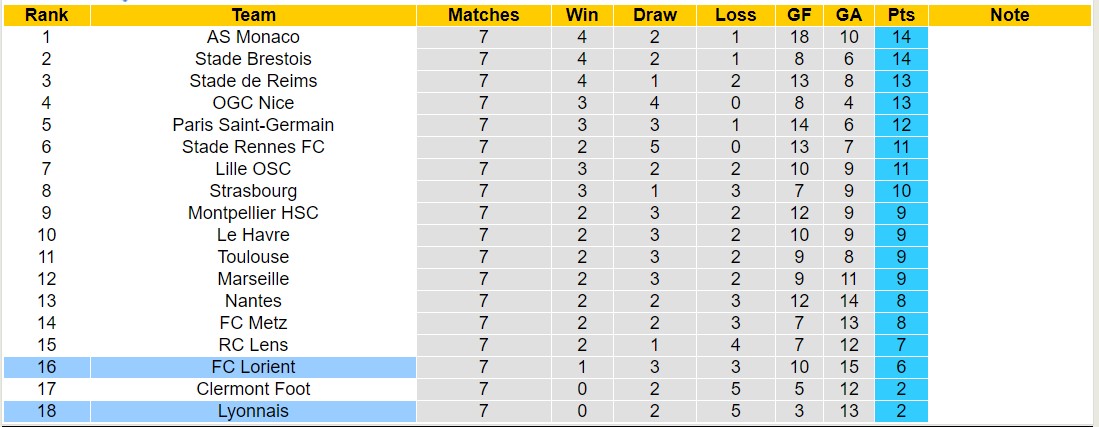The width and height of the screenshot is (1099, 427).
Task: Open the Stade Brestois team entry
Action: [253, 59]
